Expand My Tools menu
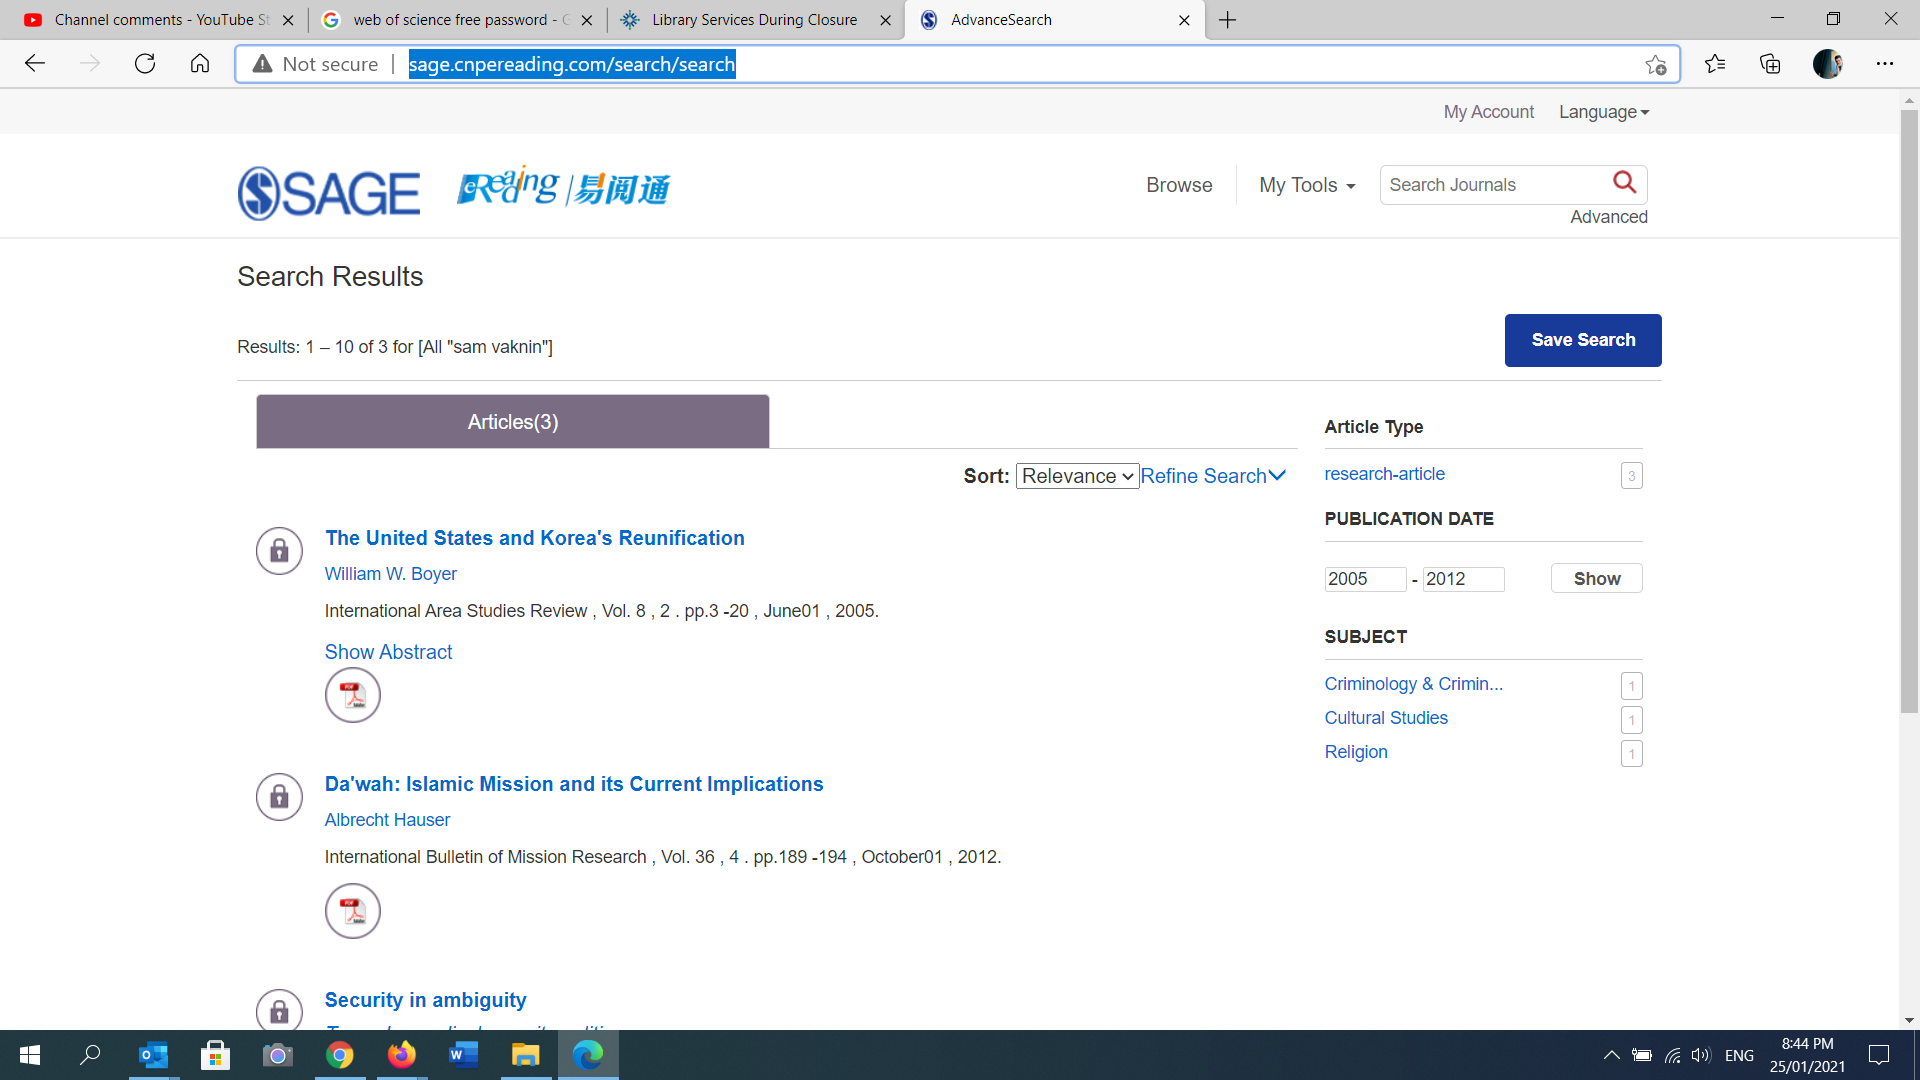This screenshot has height=1080, width=1920. click(x=1307, y=185)
